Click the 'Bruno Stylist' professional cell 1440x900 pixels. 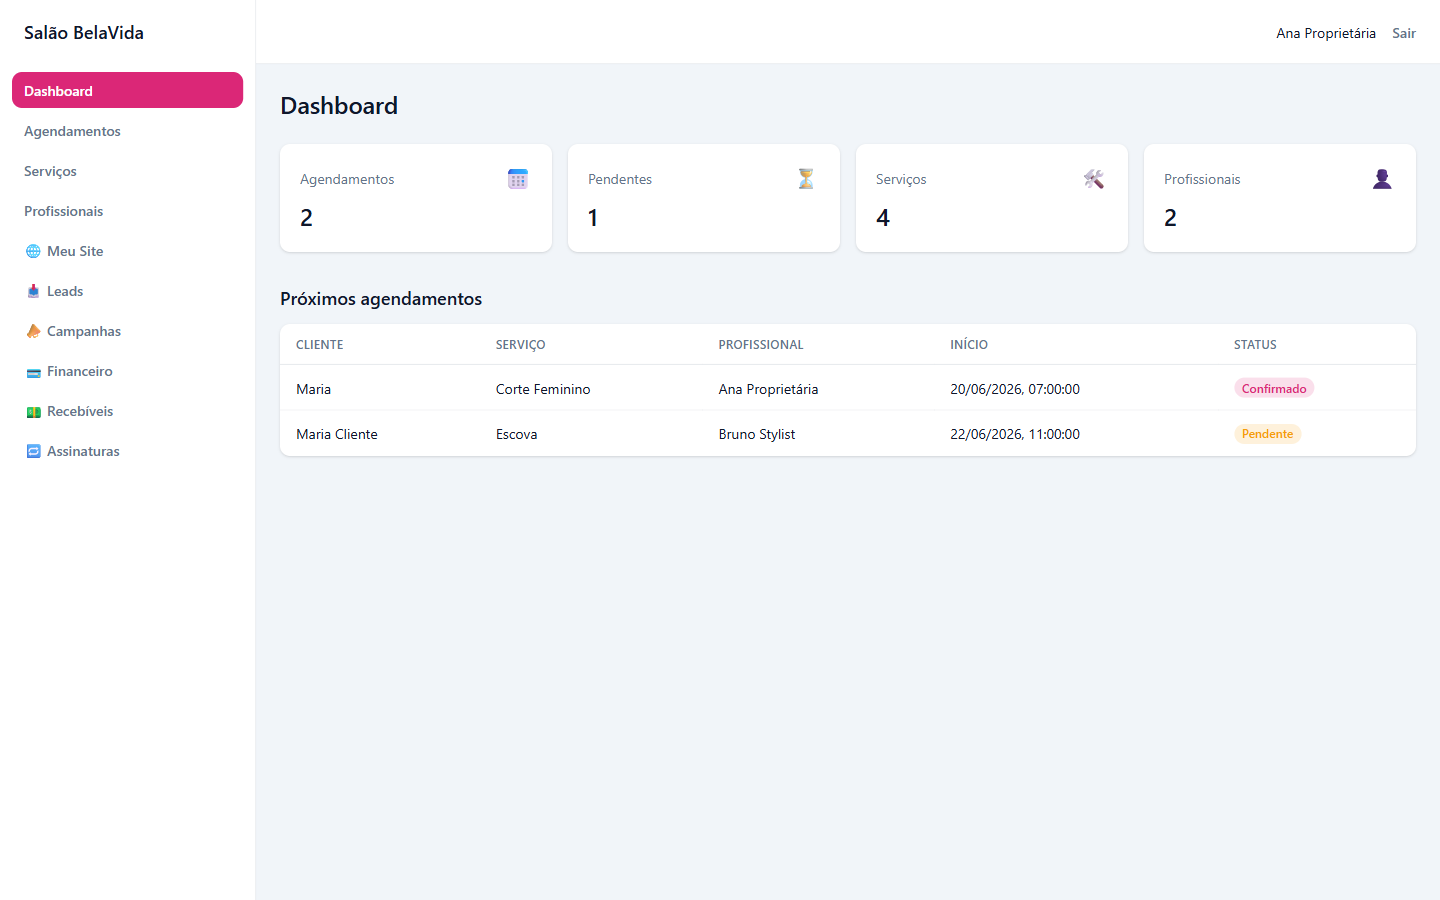click(757, 434)
